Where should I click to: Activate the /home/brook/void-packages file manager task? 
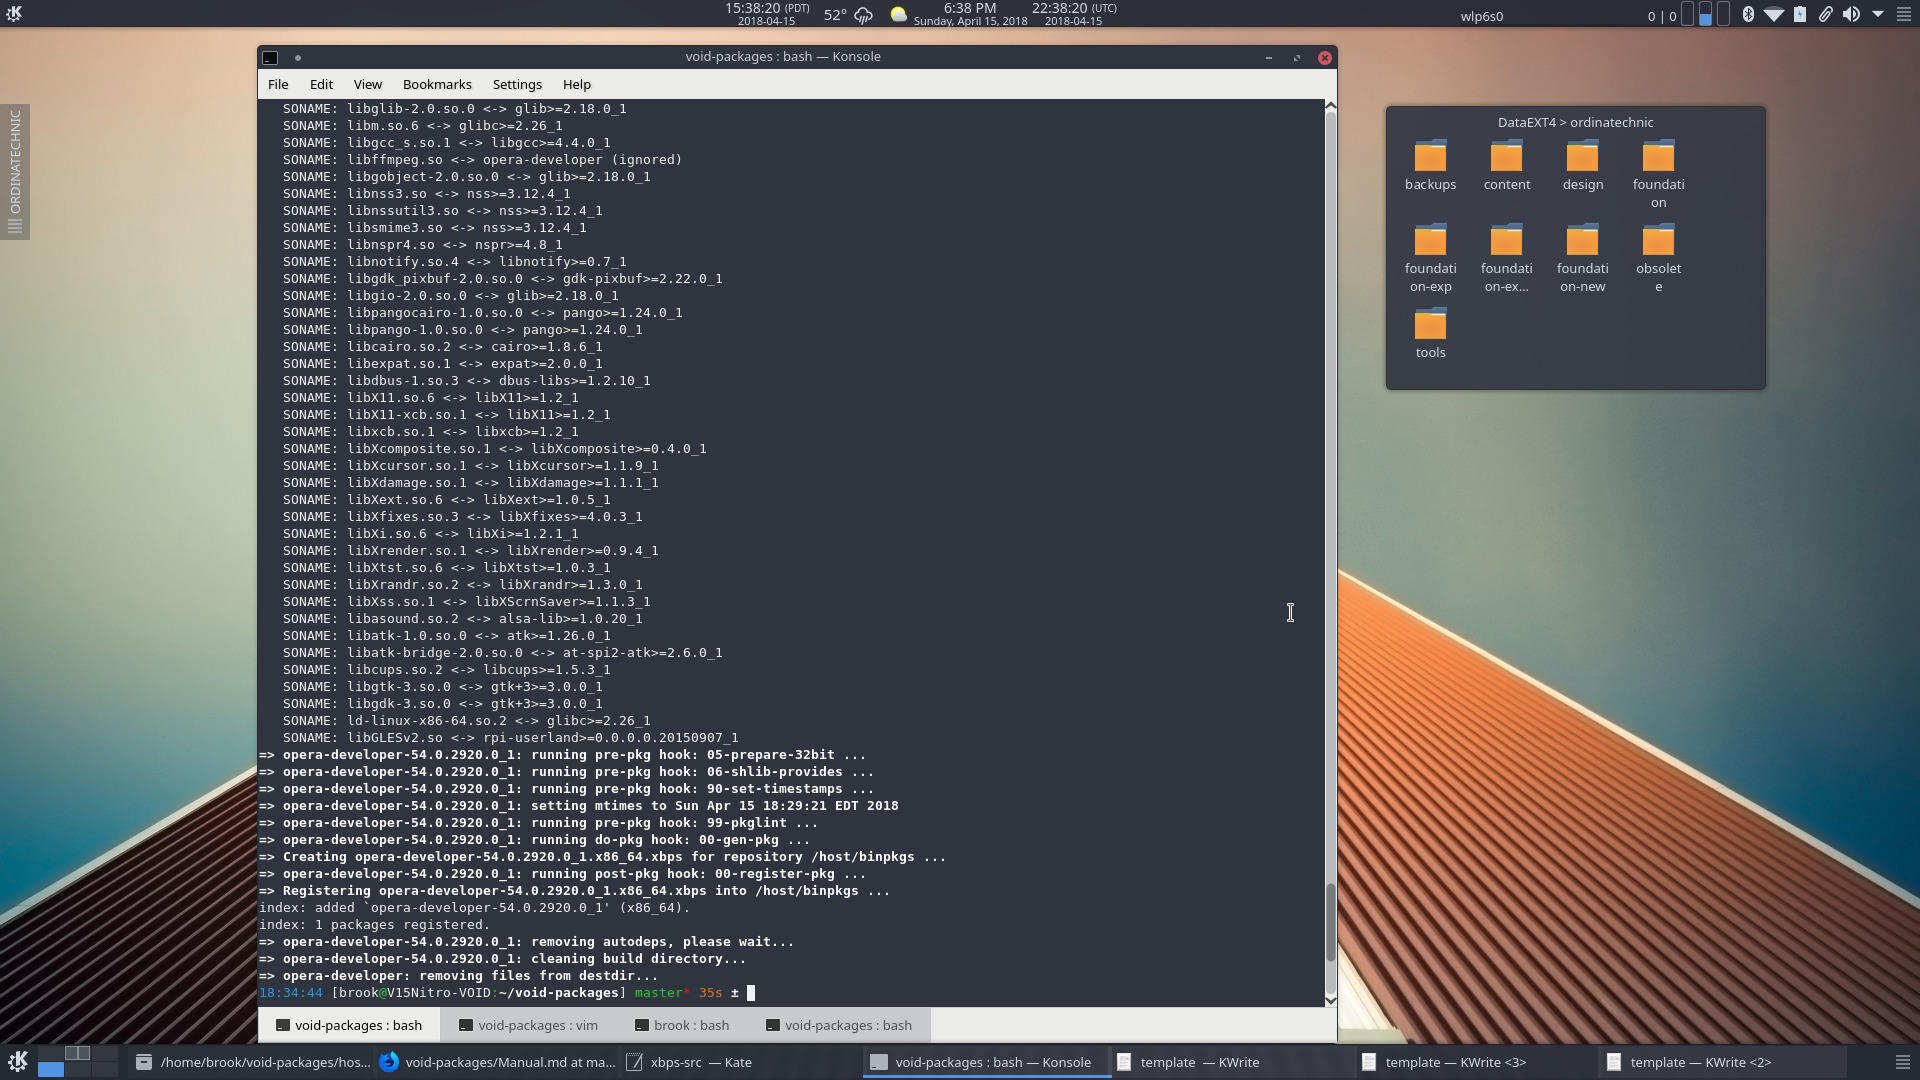point(252,1062)
